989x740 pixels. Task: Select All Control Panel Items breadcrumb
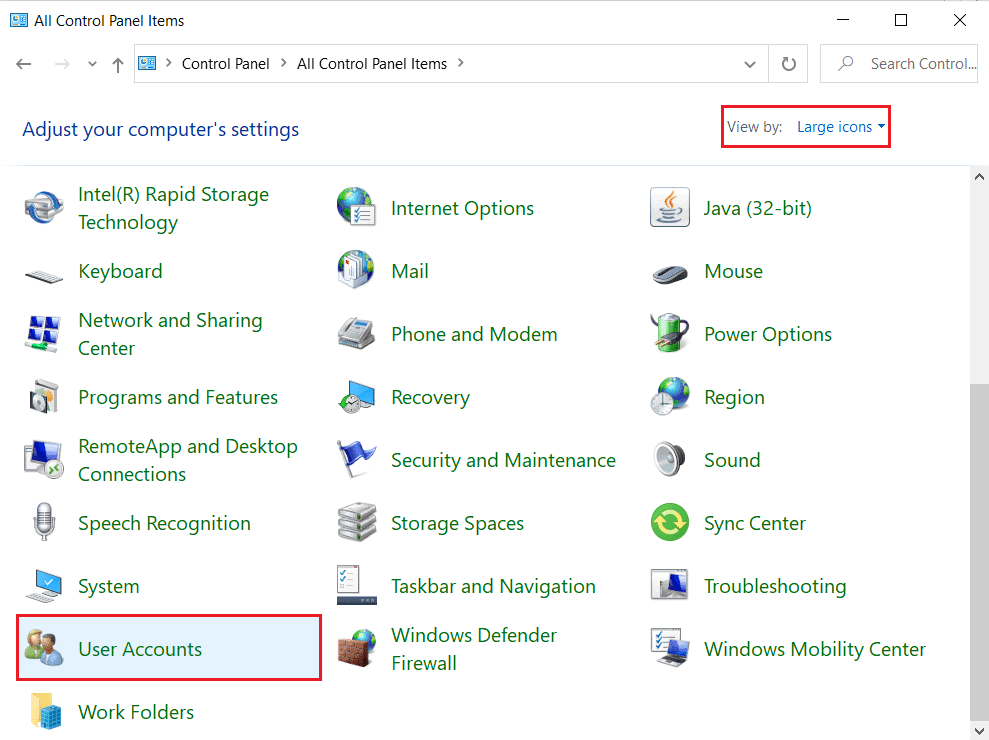point(372,63)
